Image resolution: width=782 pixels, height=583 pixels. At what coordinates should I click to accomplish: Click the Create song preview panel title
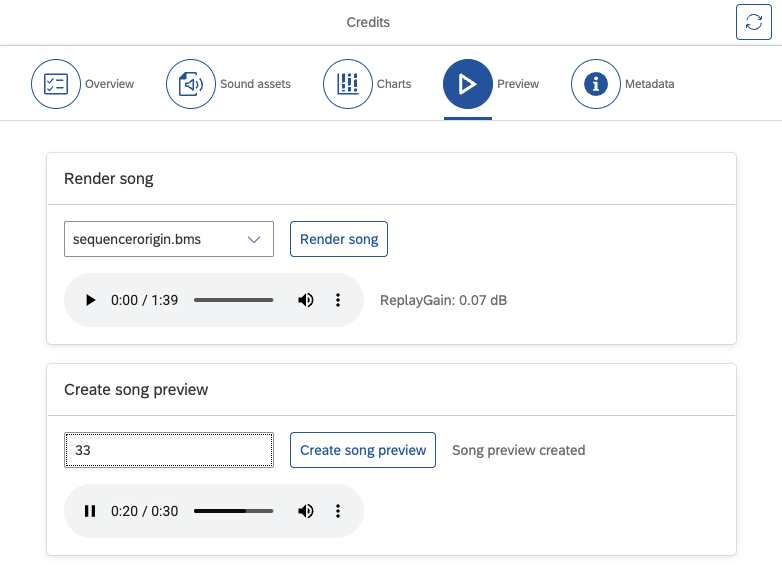click(x=136, y=389)
